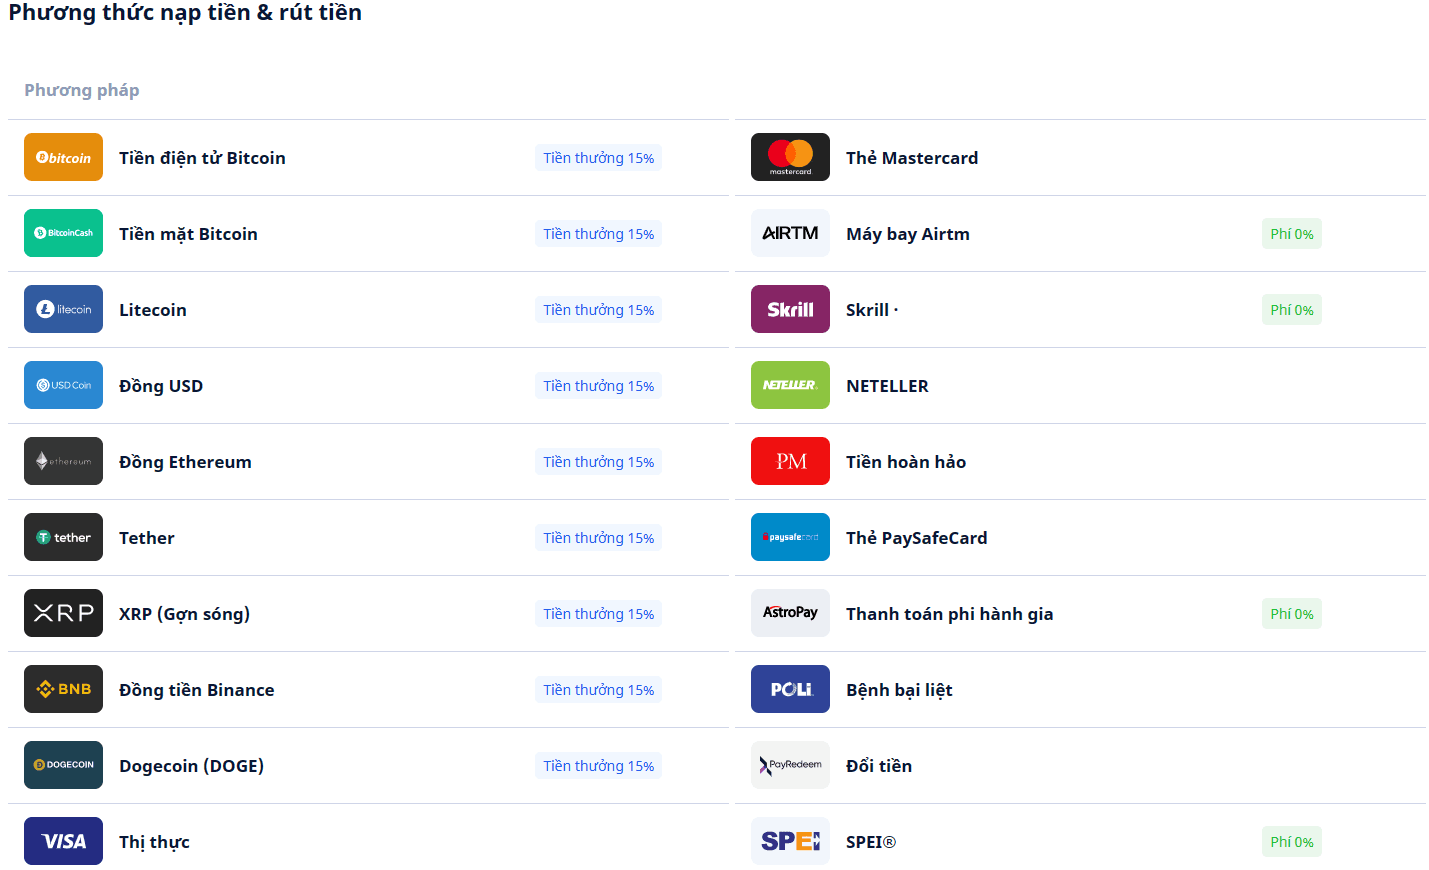This screenshot has width=1429, height=870.
Task: Click the Phương pháp column header
Action: [82, 90]
